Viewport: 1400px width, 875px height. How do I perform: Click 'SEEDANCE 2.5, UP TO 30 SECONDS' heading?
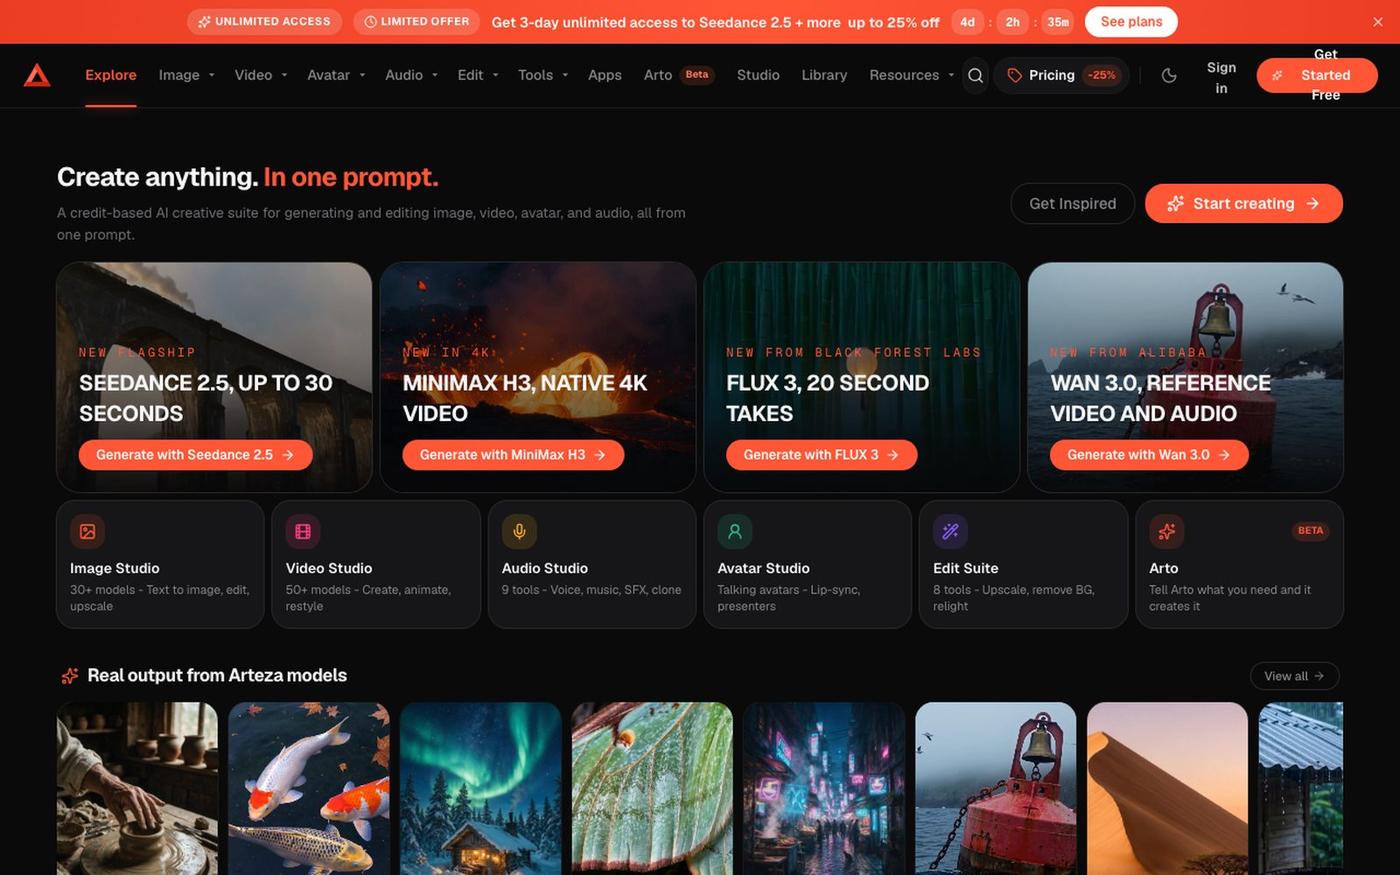coord(206,398)
